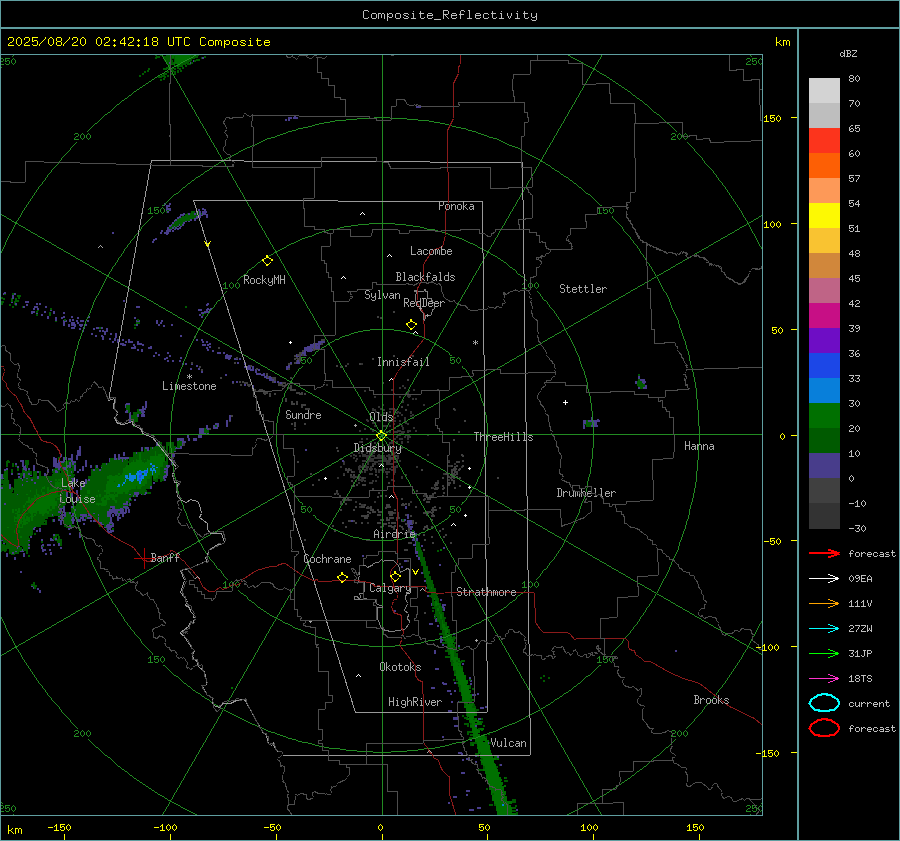Click the 18TS legend text
The image size is (900, 841).
860,679
